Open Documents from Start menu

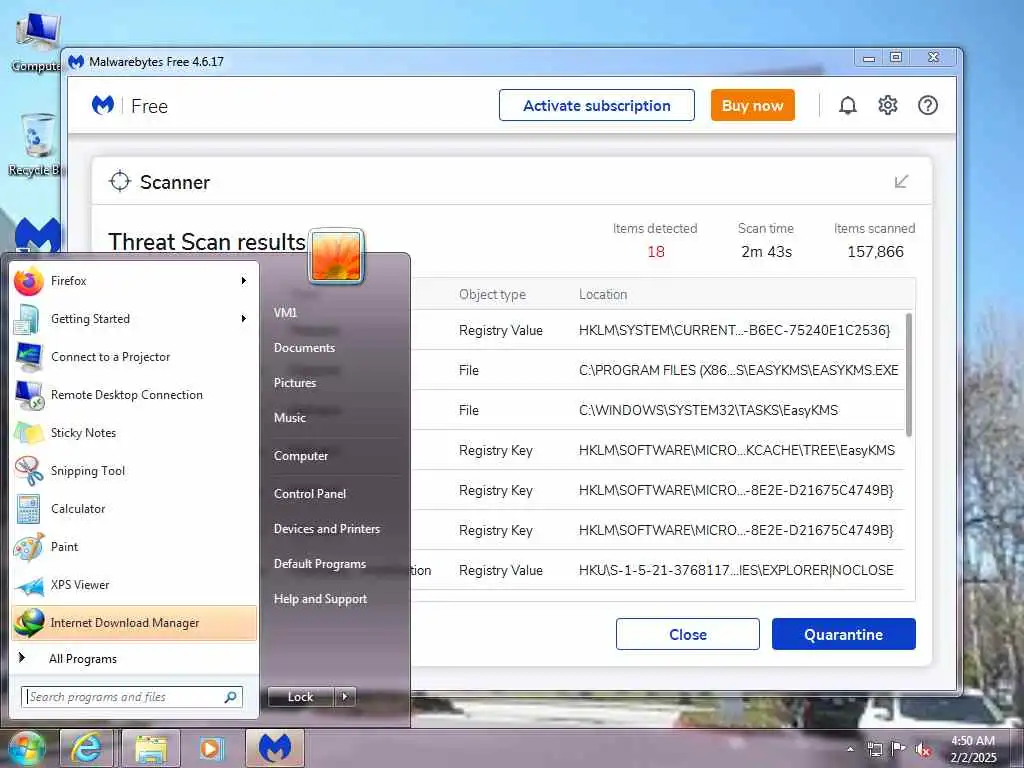click(304, 348)
